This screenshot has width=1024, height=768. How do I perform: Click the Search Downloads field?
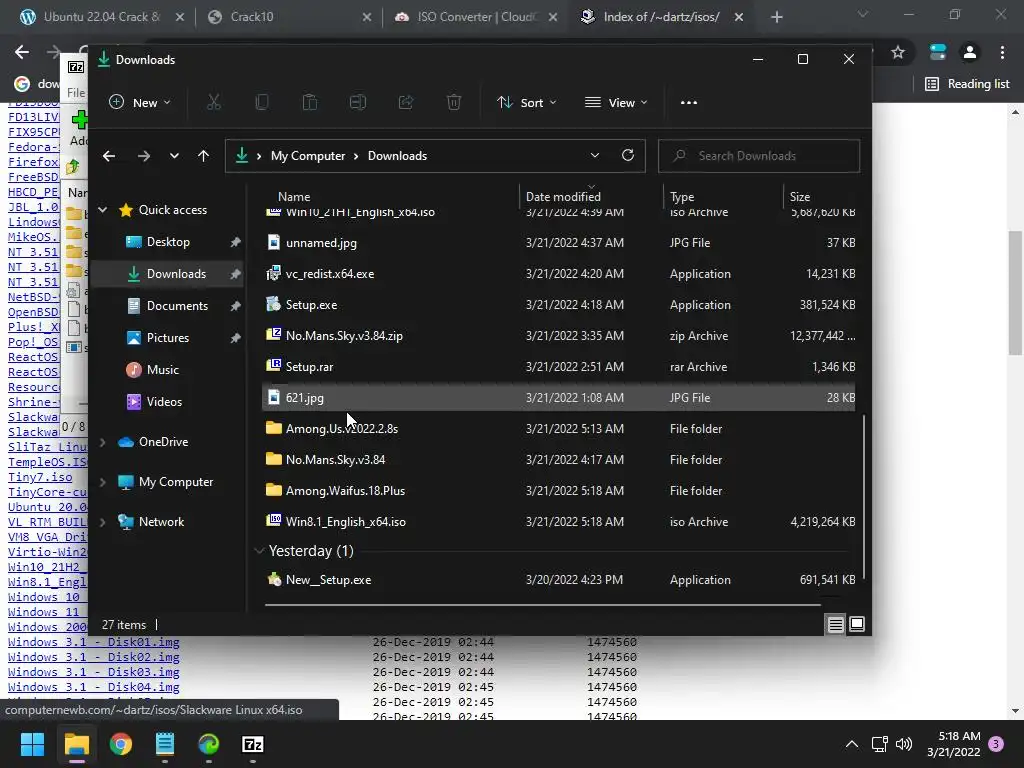[759, 156]
